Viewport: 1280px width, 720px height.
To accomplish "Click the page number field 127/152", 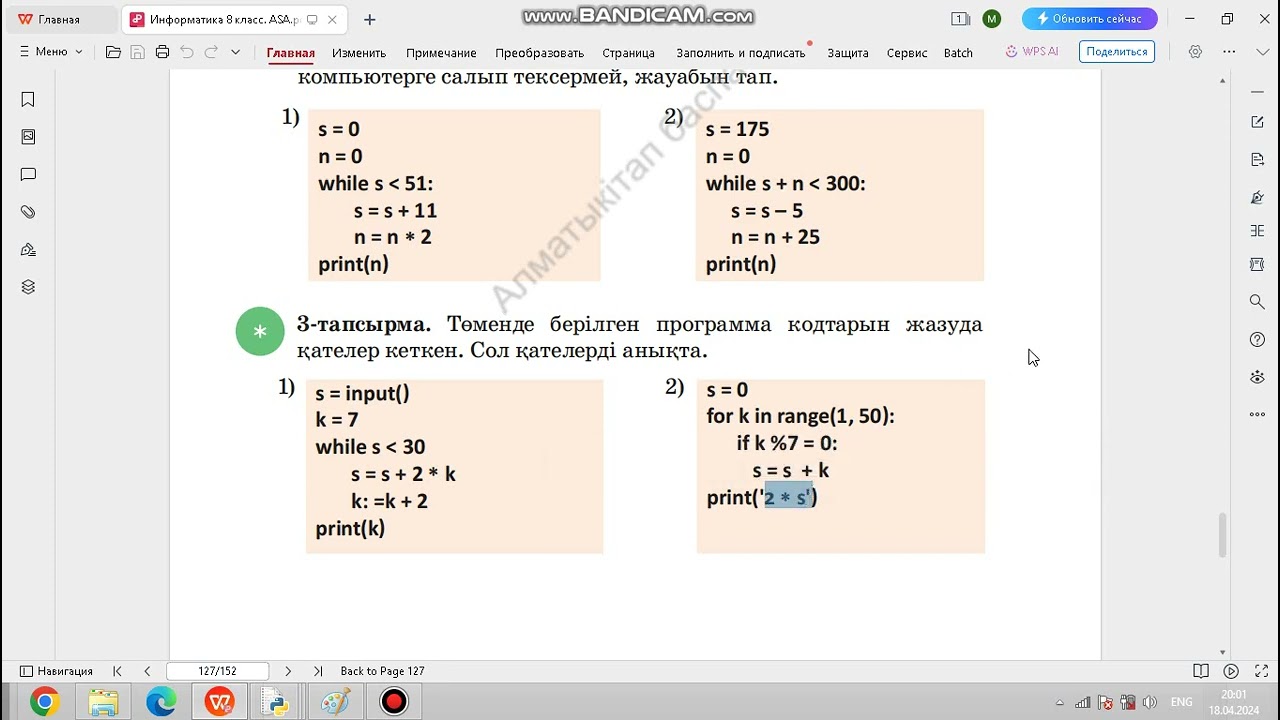I will click(x=217, y=671).
